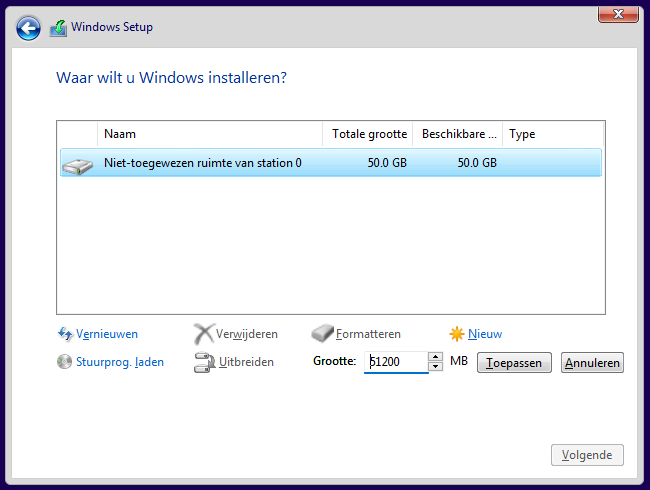Click the Vernieuwen refresh arrows icon

(x=65, y=334)
